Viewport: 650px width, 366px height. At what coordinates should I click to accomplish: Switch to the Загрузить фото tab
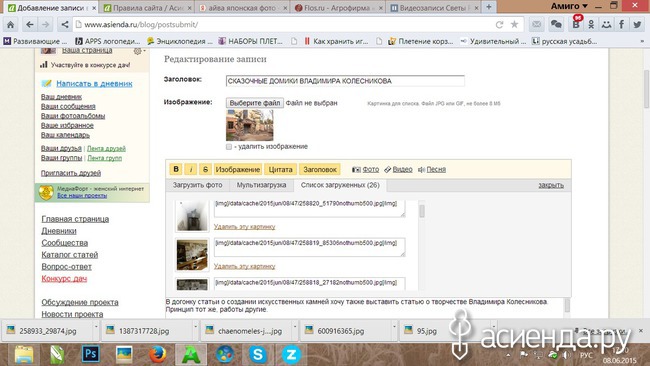click(197, 185)
